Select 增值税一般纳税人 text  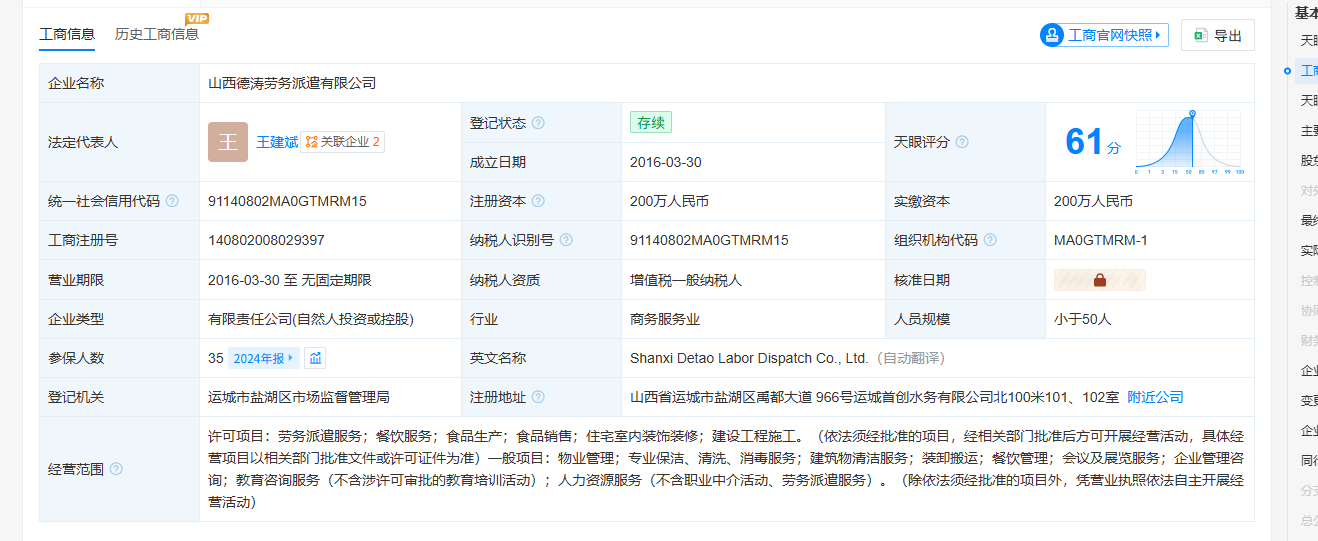pyautogui.click(x=686, y=280)
